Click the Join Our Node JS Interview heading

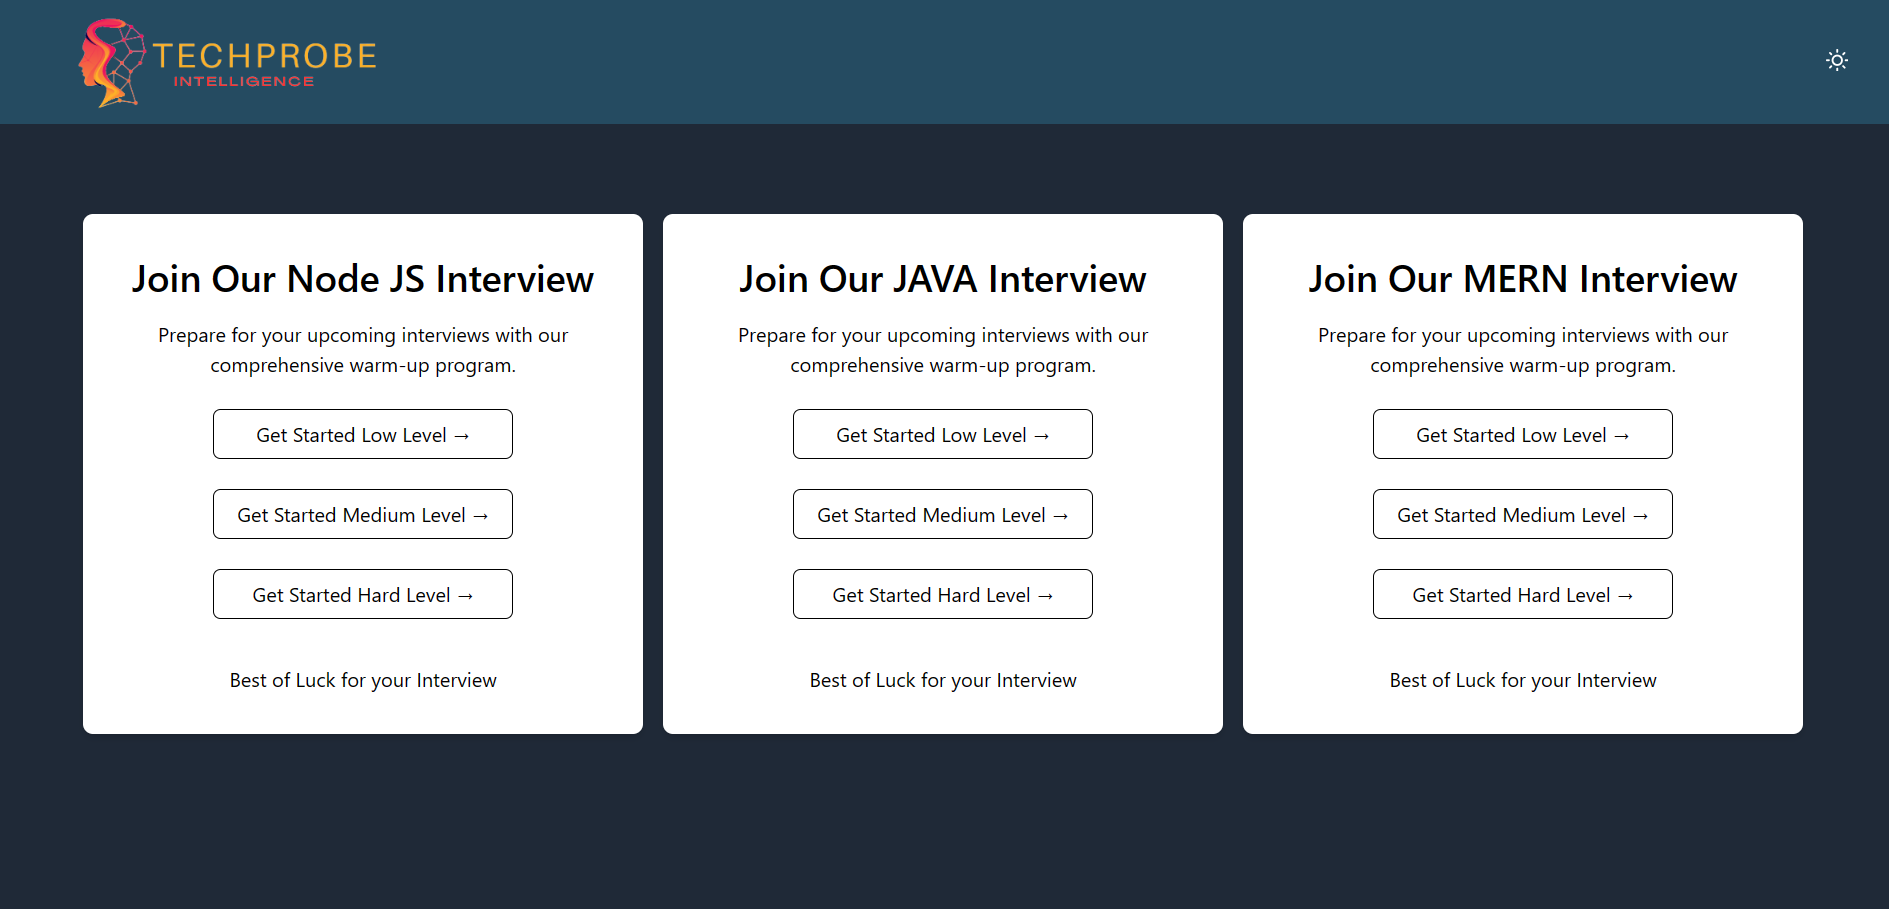point(362,279)
